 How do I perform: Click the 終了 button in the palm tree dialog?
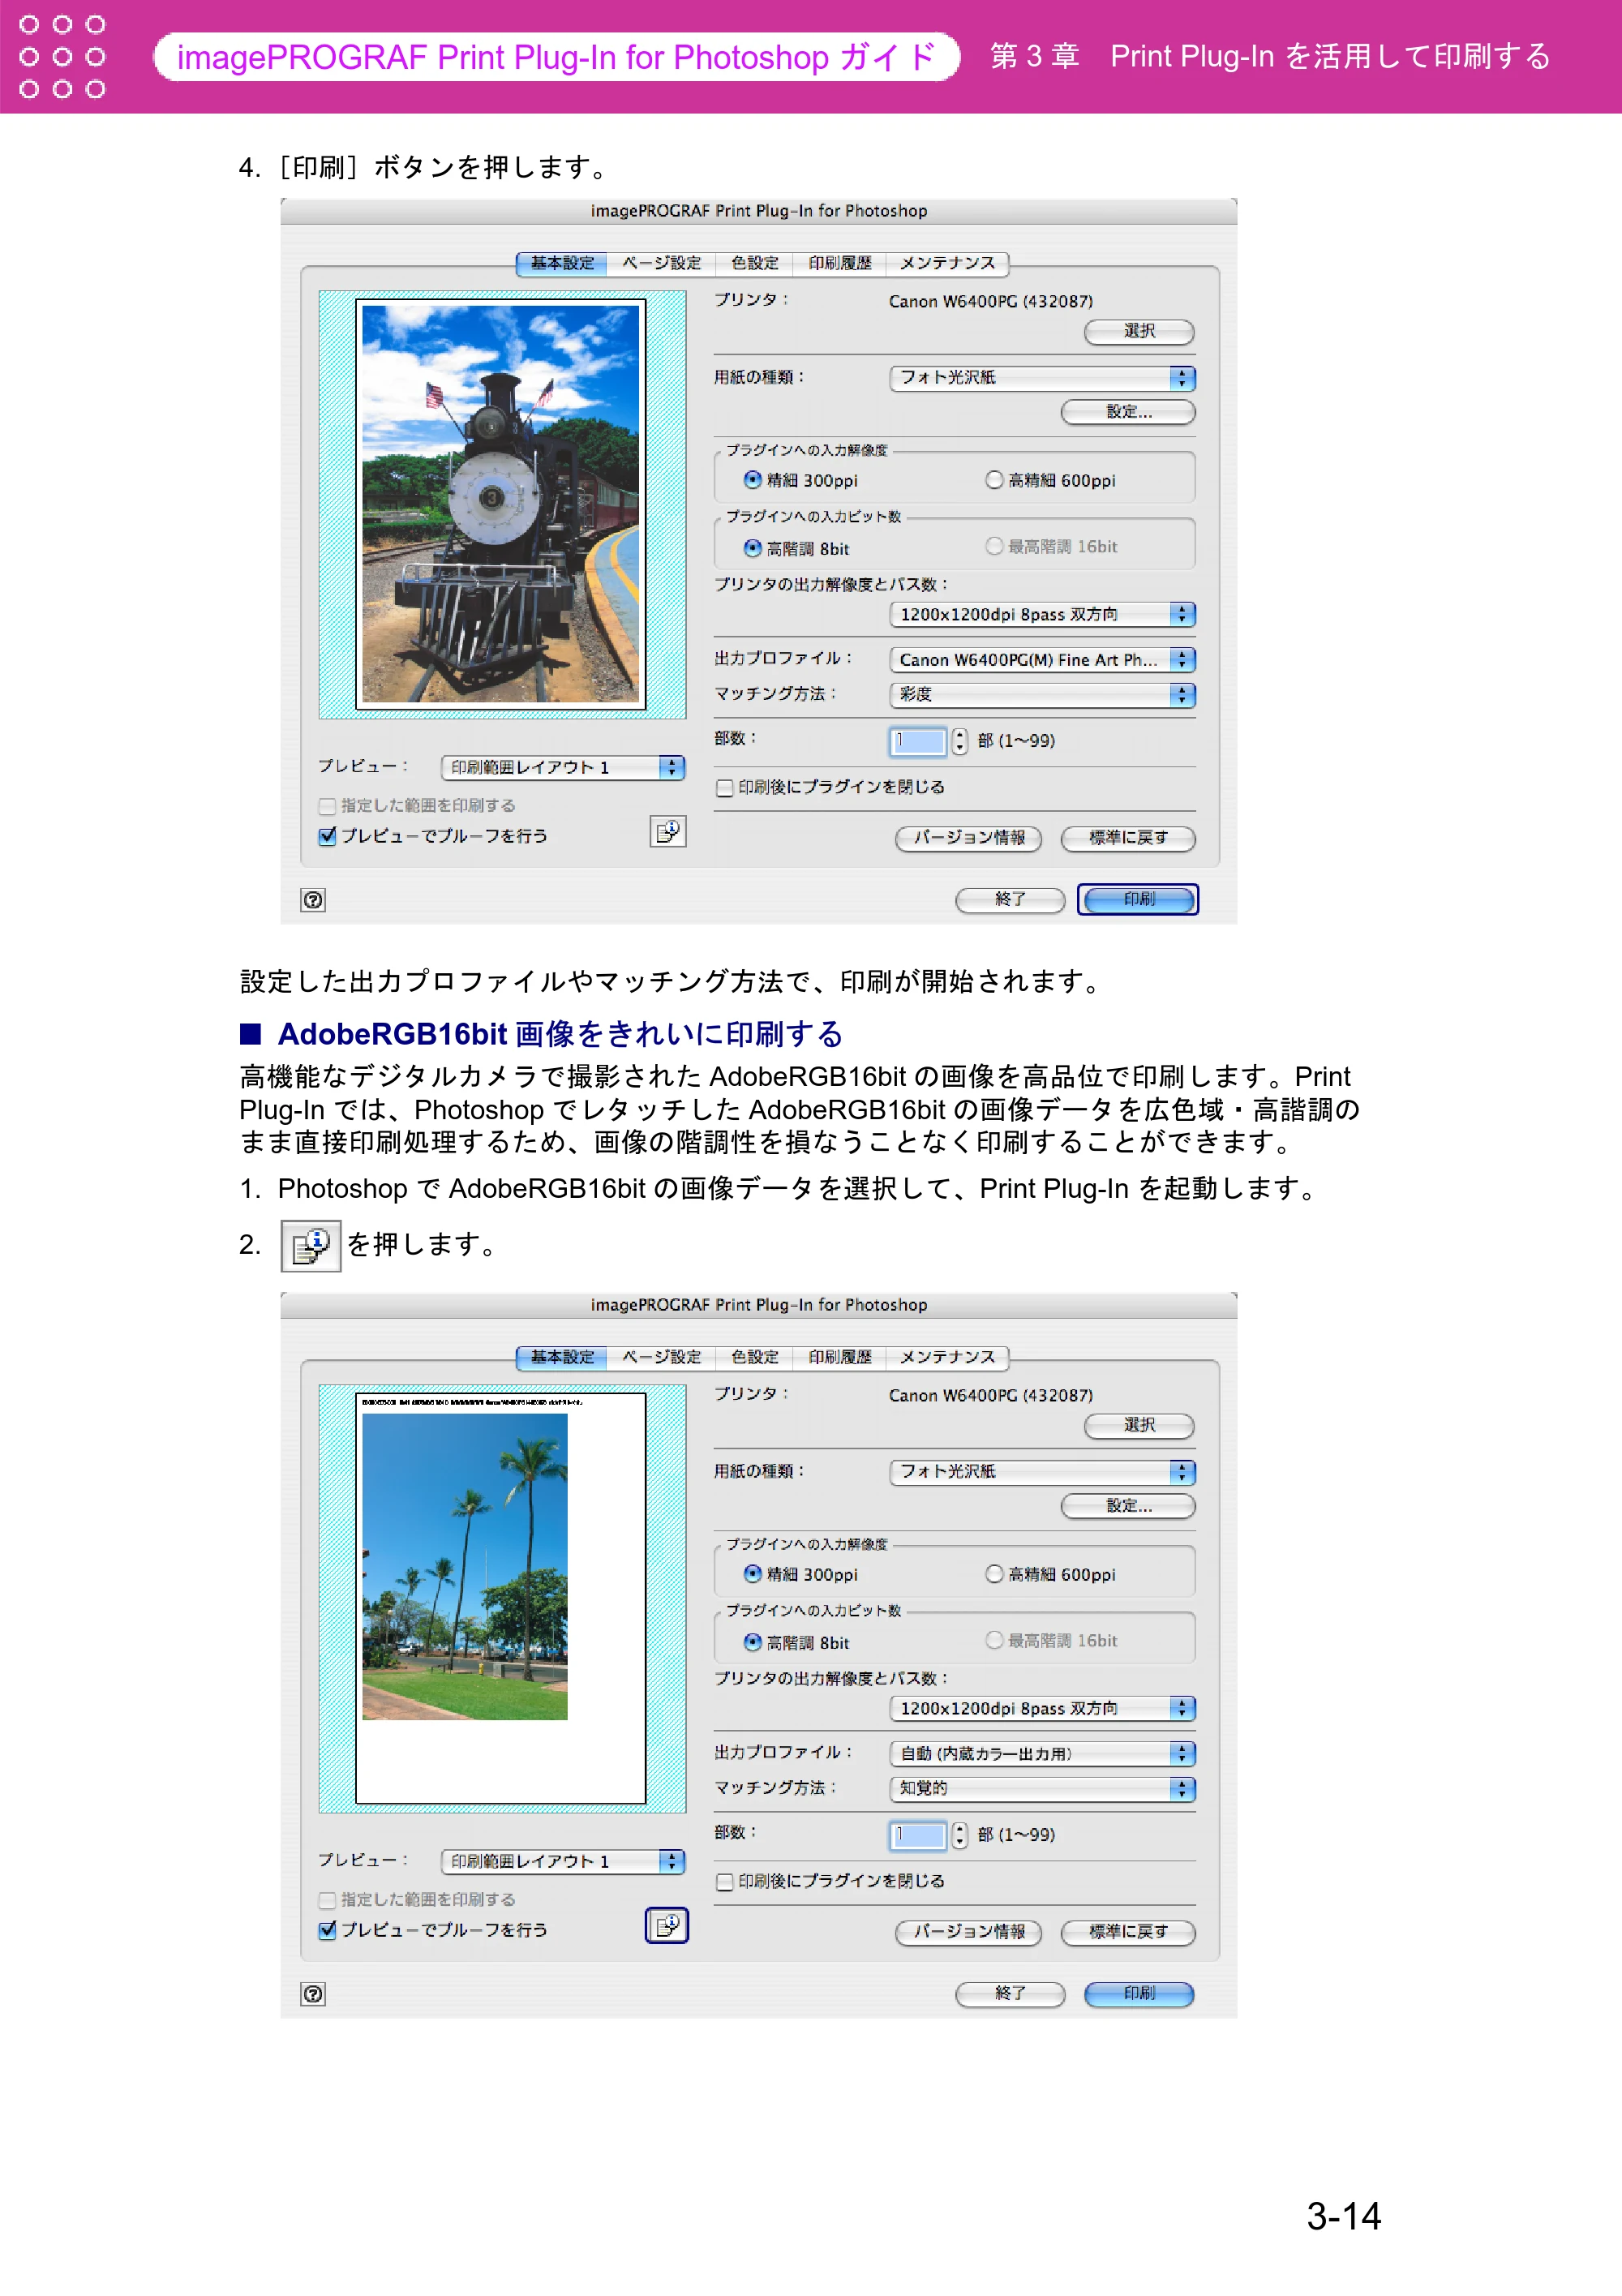click(1010, 1994)
